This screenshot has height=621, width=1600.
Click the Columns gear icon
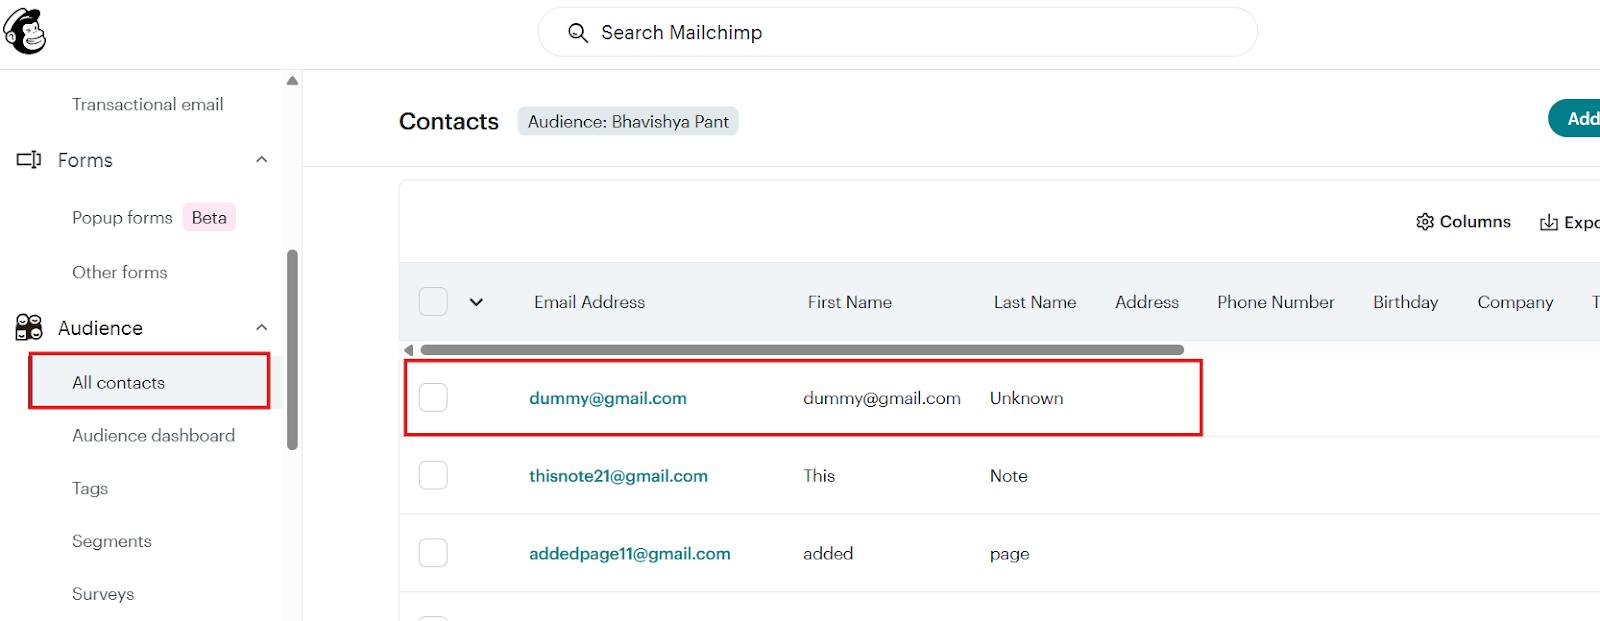pyautogui.click(x=1425, y=222)
